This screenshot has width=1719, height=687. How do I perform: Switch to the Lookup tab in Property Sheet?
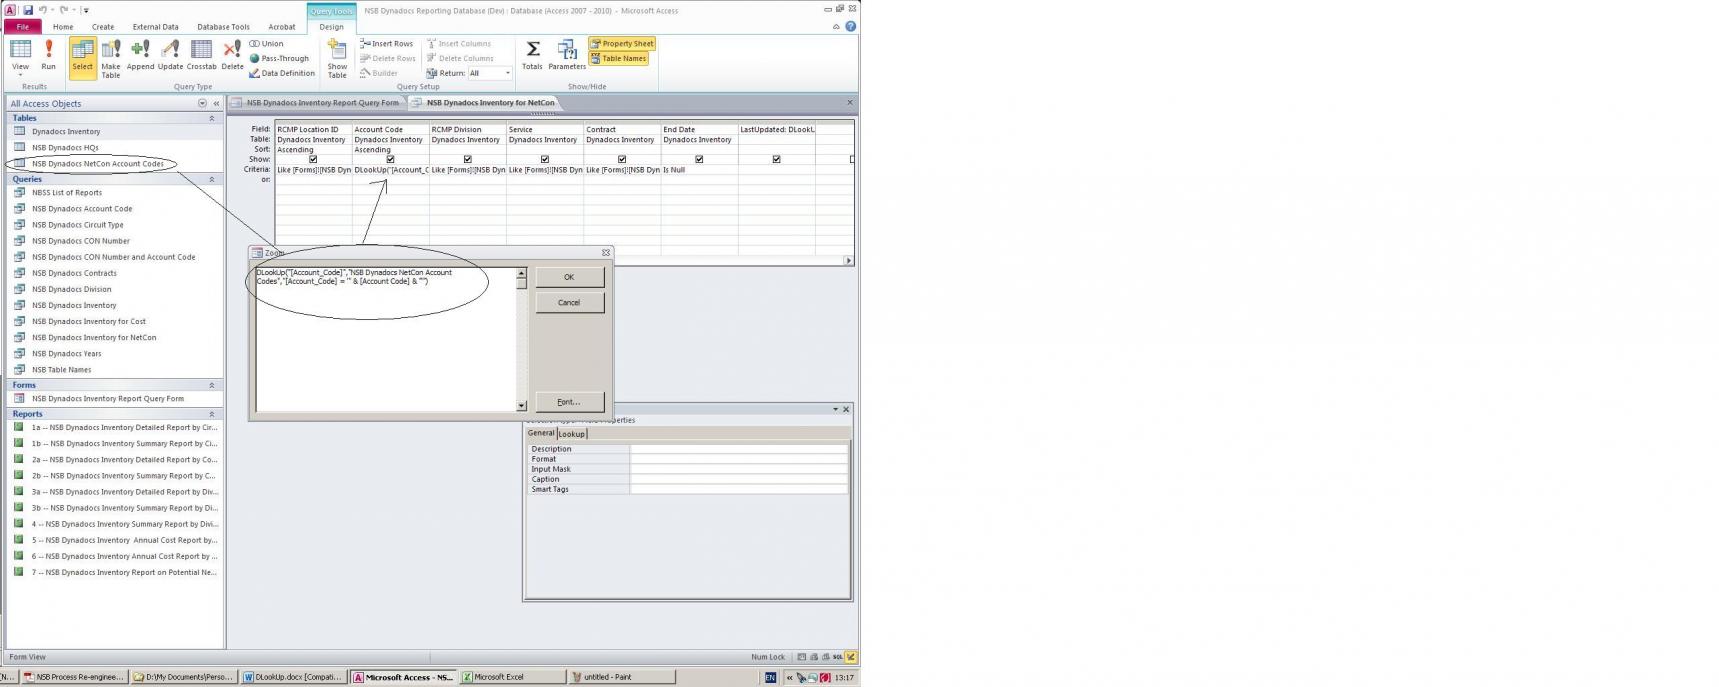click(572, 434)
